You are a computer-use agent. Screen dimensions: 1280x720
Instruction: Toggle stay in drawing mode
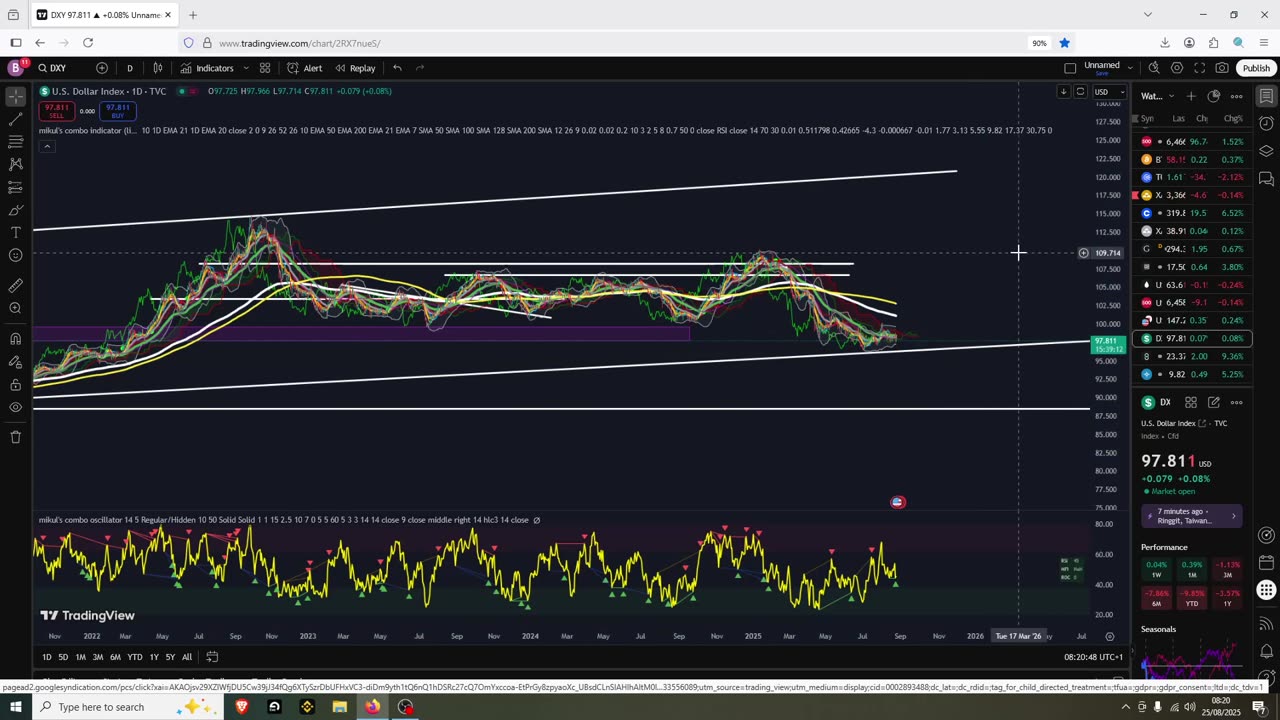(15, 361)
